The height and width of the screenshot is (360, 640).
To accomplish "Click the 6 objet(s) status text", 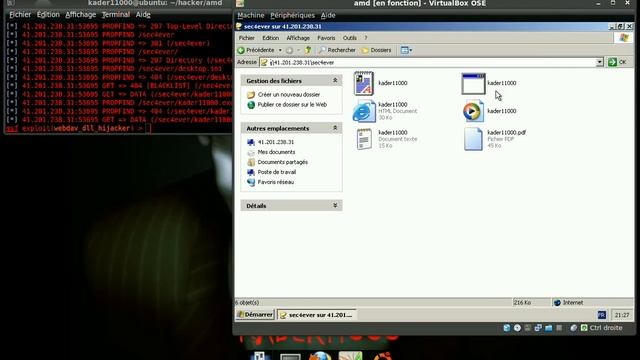I will pyautogui.click(x=247, y=303).
